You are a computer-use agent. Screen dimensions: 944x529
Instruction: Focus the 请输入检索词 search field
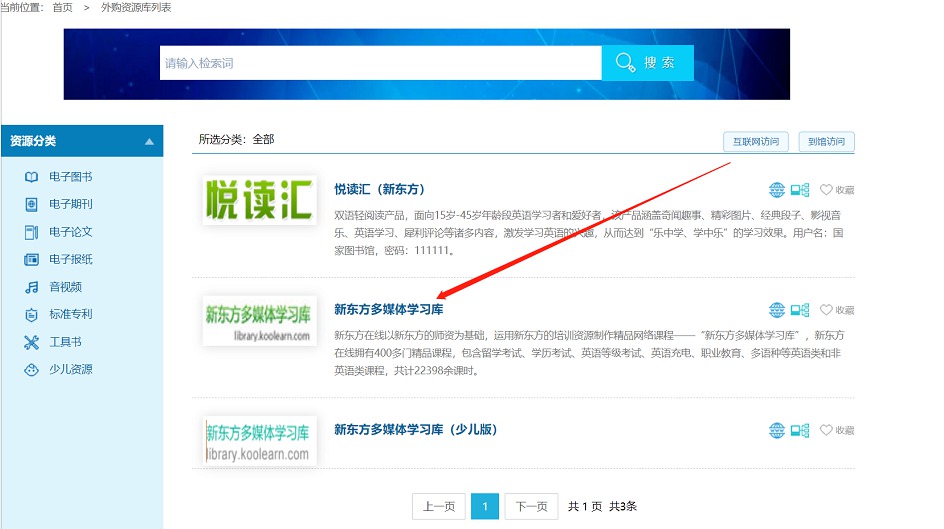(x=380, y=63)
